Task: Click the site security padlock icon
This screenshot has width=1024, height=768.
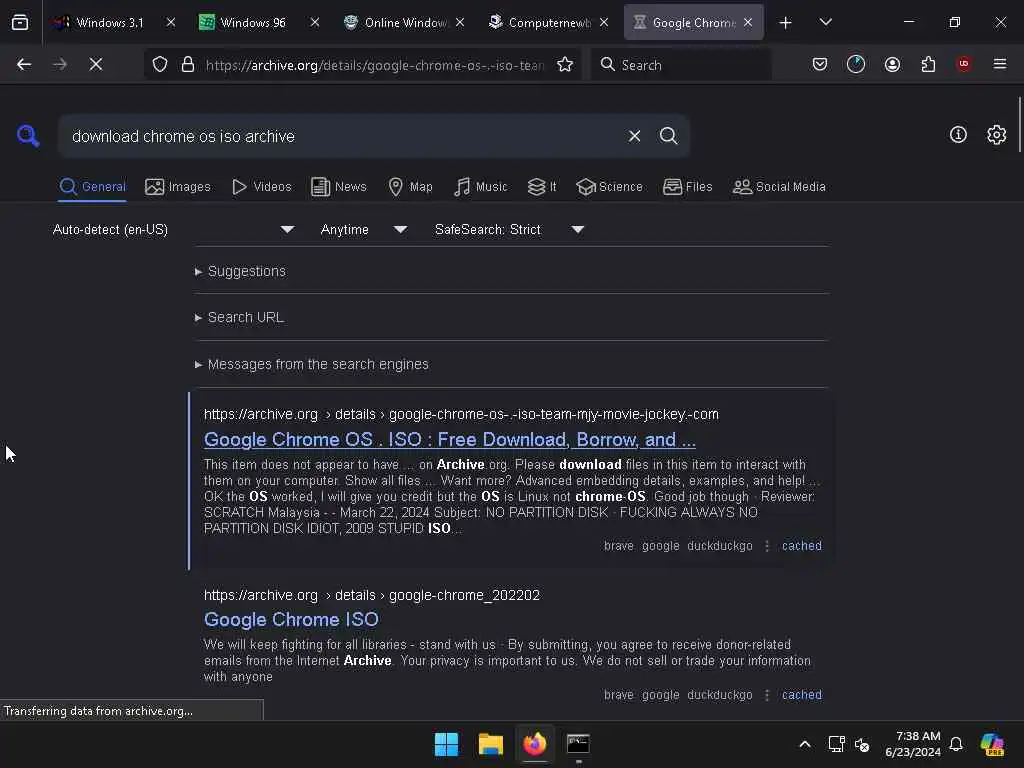Action: pyautogui.click(x=188, y=64)
